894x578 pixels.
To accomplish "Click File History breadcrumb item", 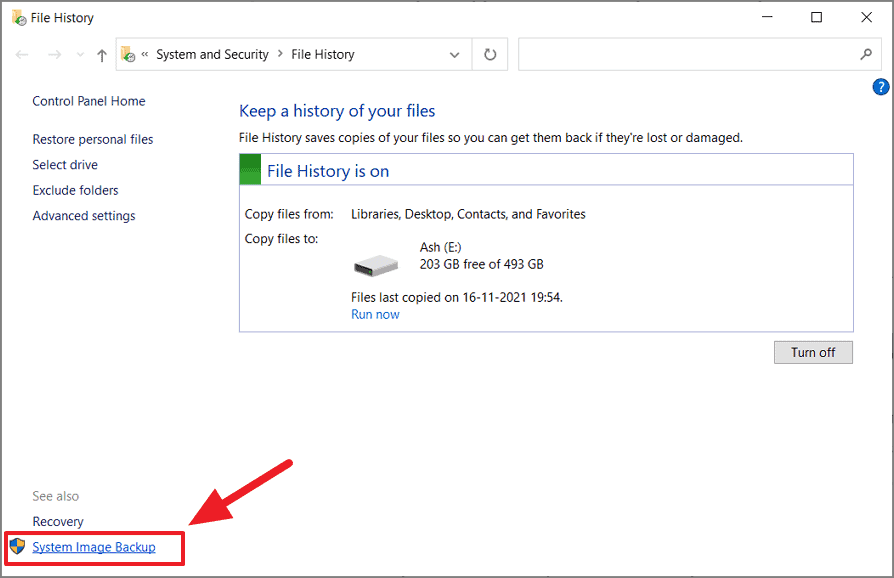I will [x=323, y=54].
